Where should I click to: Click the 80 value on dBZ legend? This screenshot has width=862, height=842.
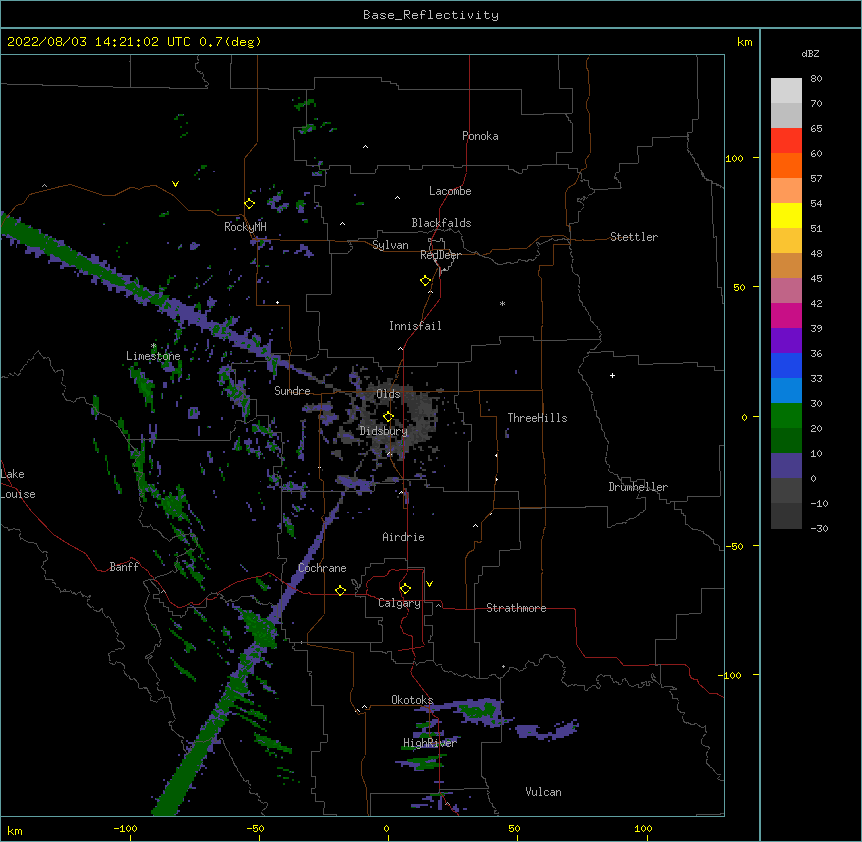(816, 79)
